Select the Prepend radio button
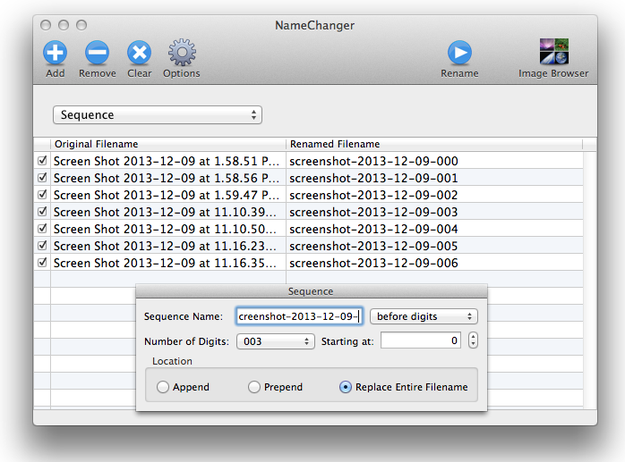 point(254,387)
